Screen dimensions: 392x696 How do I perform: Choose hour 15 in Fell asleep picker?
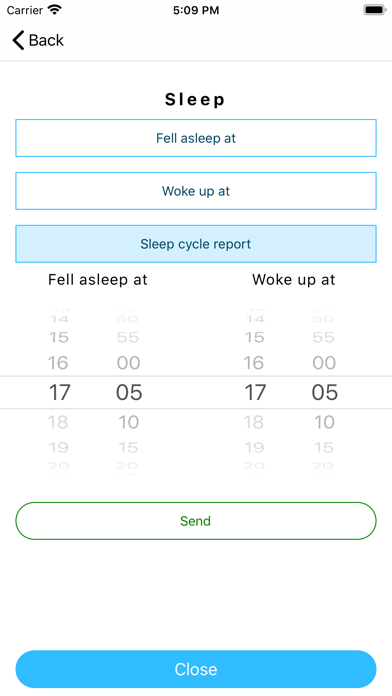pos(59,337)
